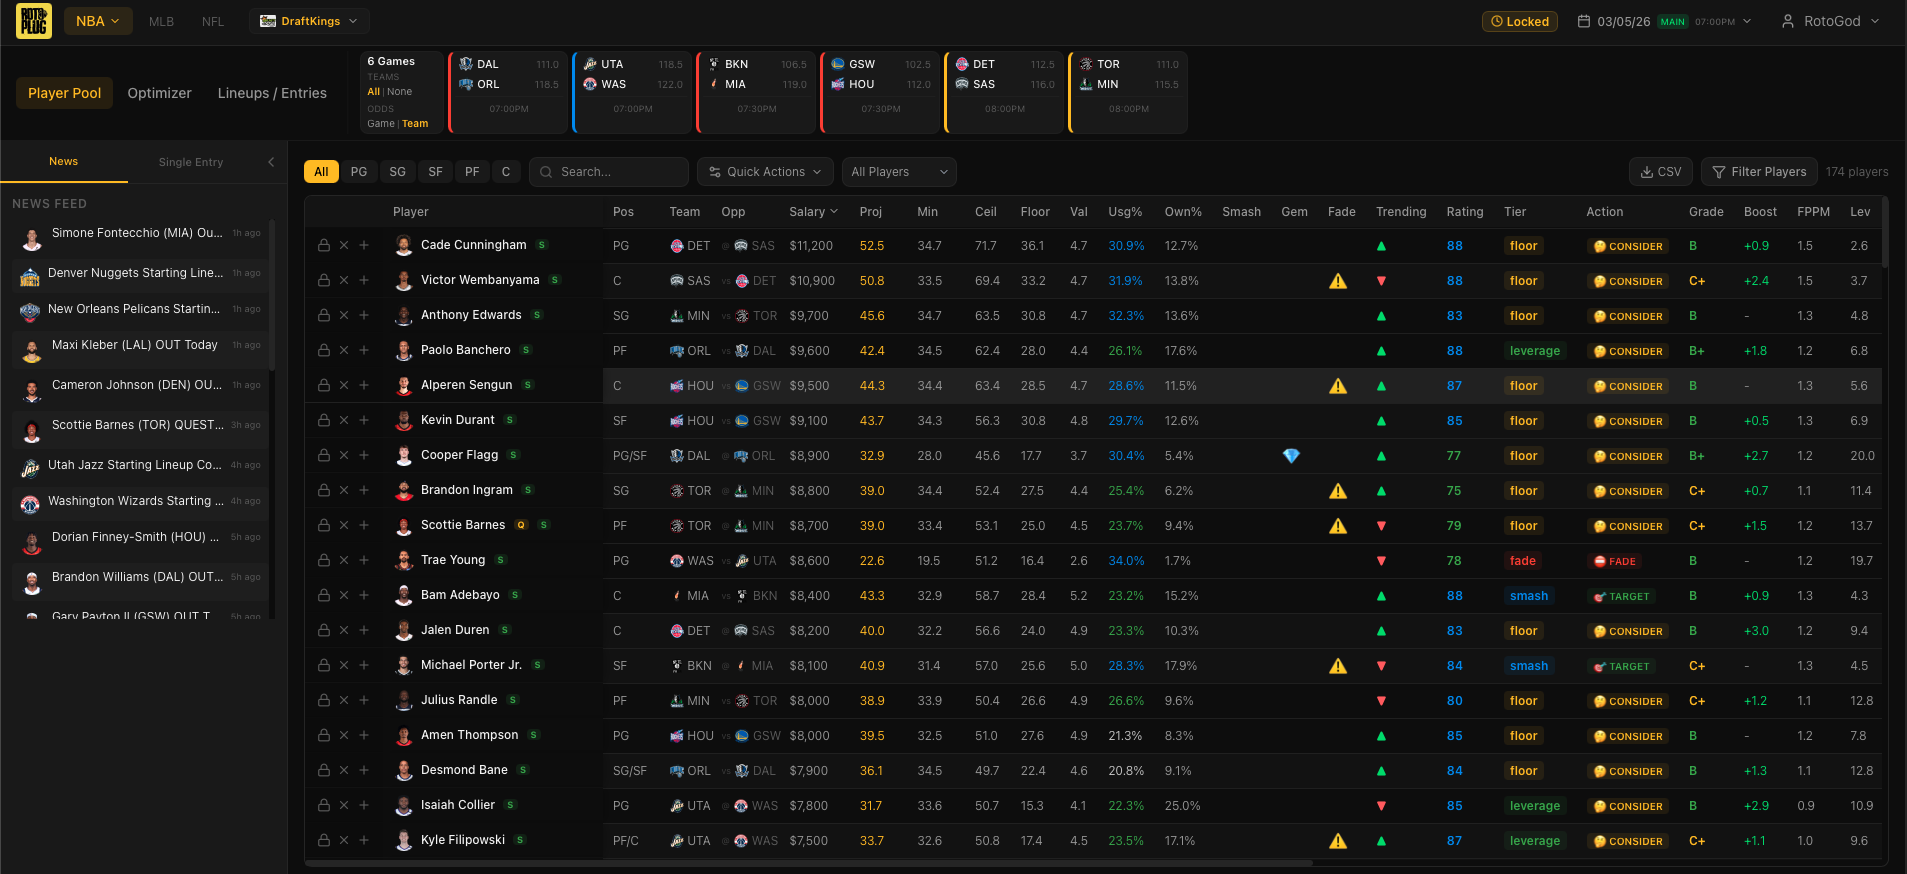This screenshot has height=874, width=1907.
Task: Click the trending down arrow for Trae Young
Action: click(1381, 561)
